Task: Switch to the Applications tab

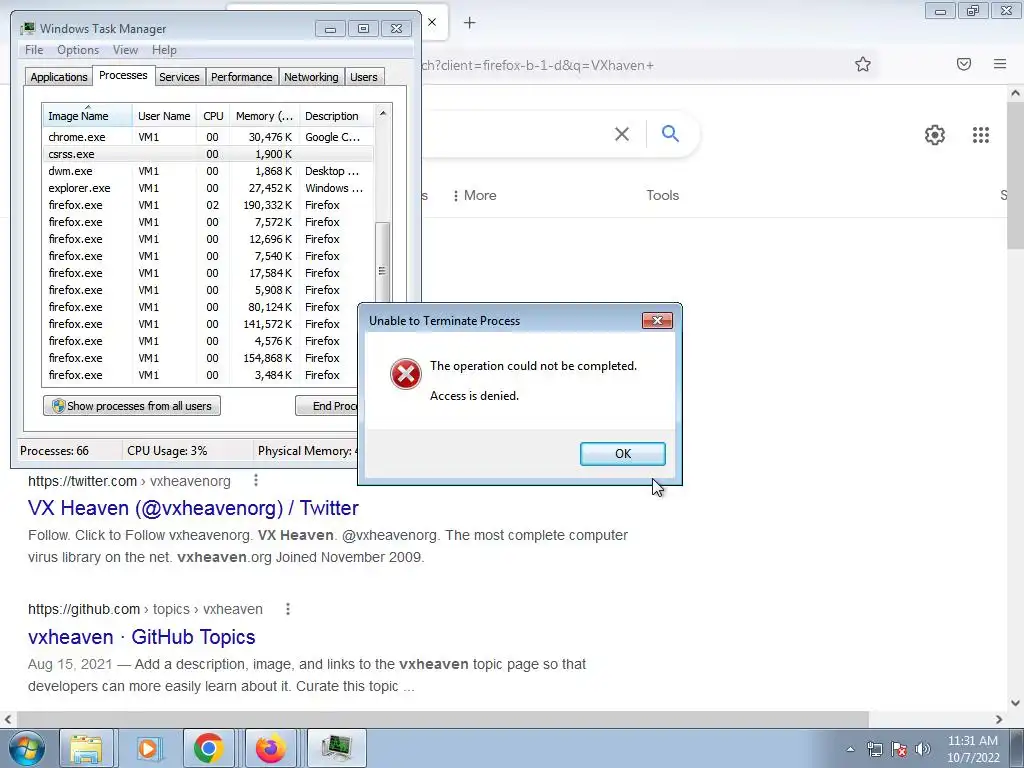Action: click(x=59, y=77)
